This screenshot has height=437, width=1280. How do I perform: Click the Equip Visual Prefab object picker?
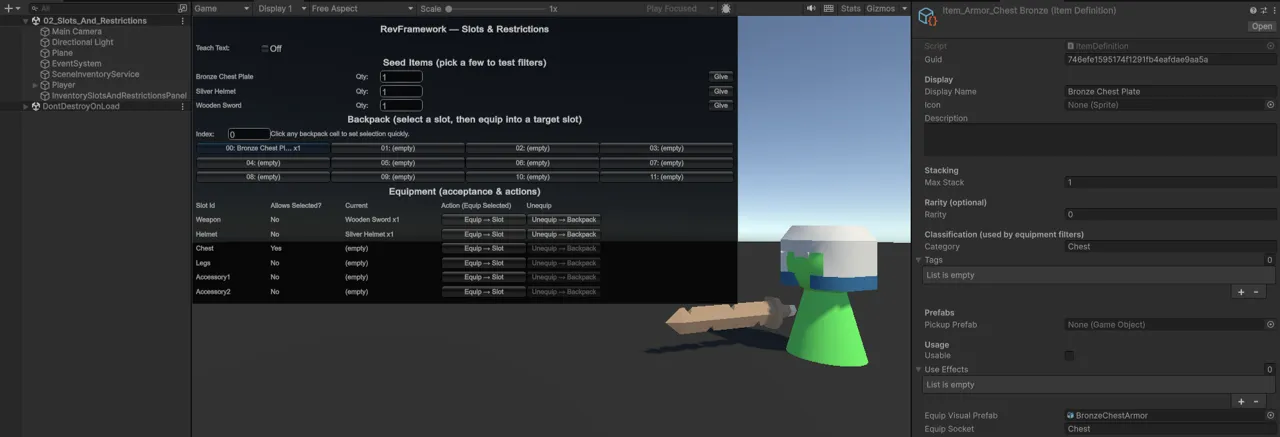click(1270, 415)
